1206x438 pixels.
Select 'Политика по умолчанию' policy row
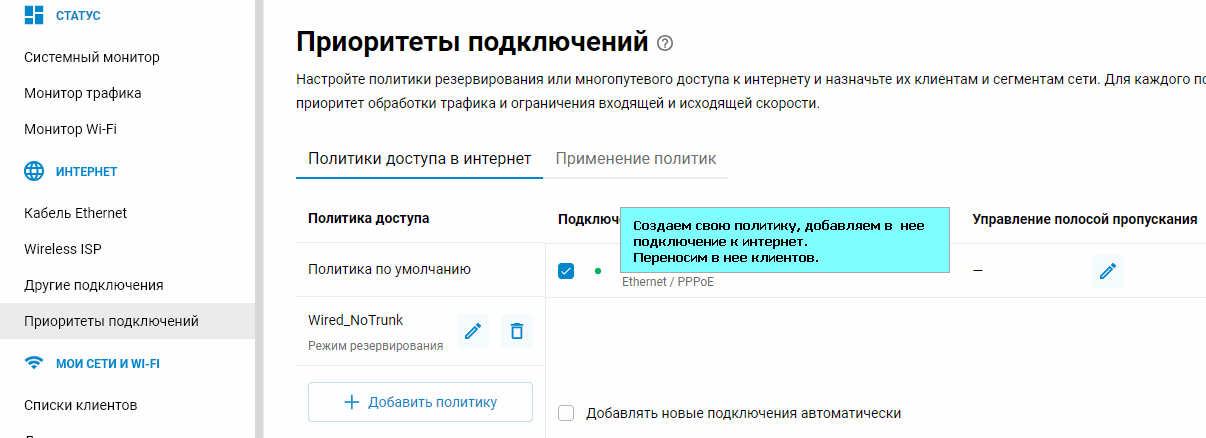tap(421, 269)
